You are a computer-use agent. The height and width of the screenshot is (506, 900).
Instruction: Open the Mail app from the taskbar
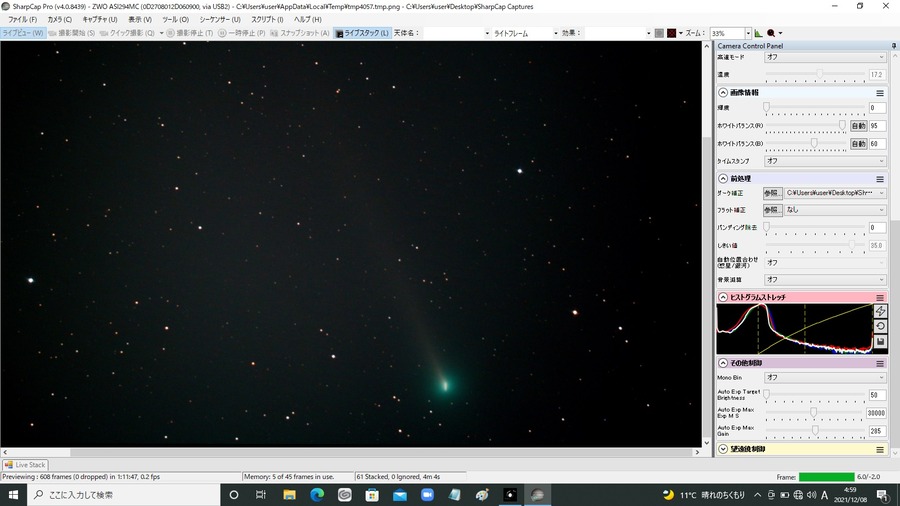click(399, 495)
